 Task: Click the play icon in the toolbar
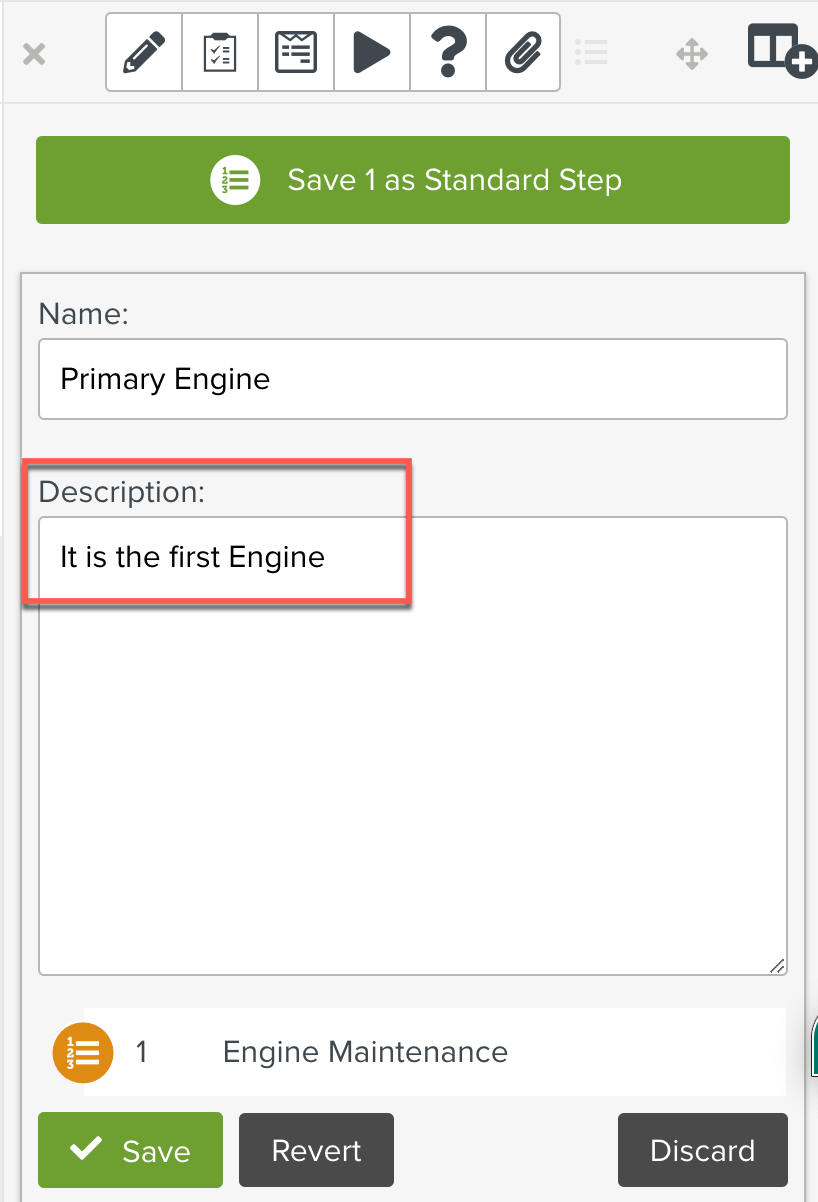371,52
